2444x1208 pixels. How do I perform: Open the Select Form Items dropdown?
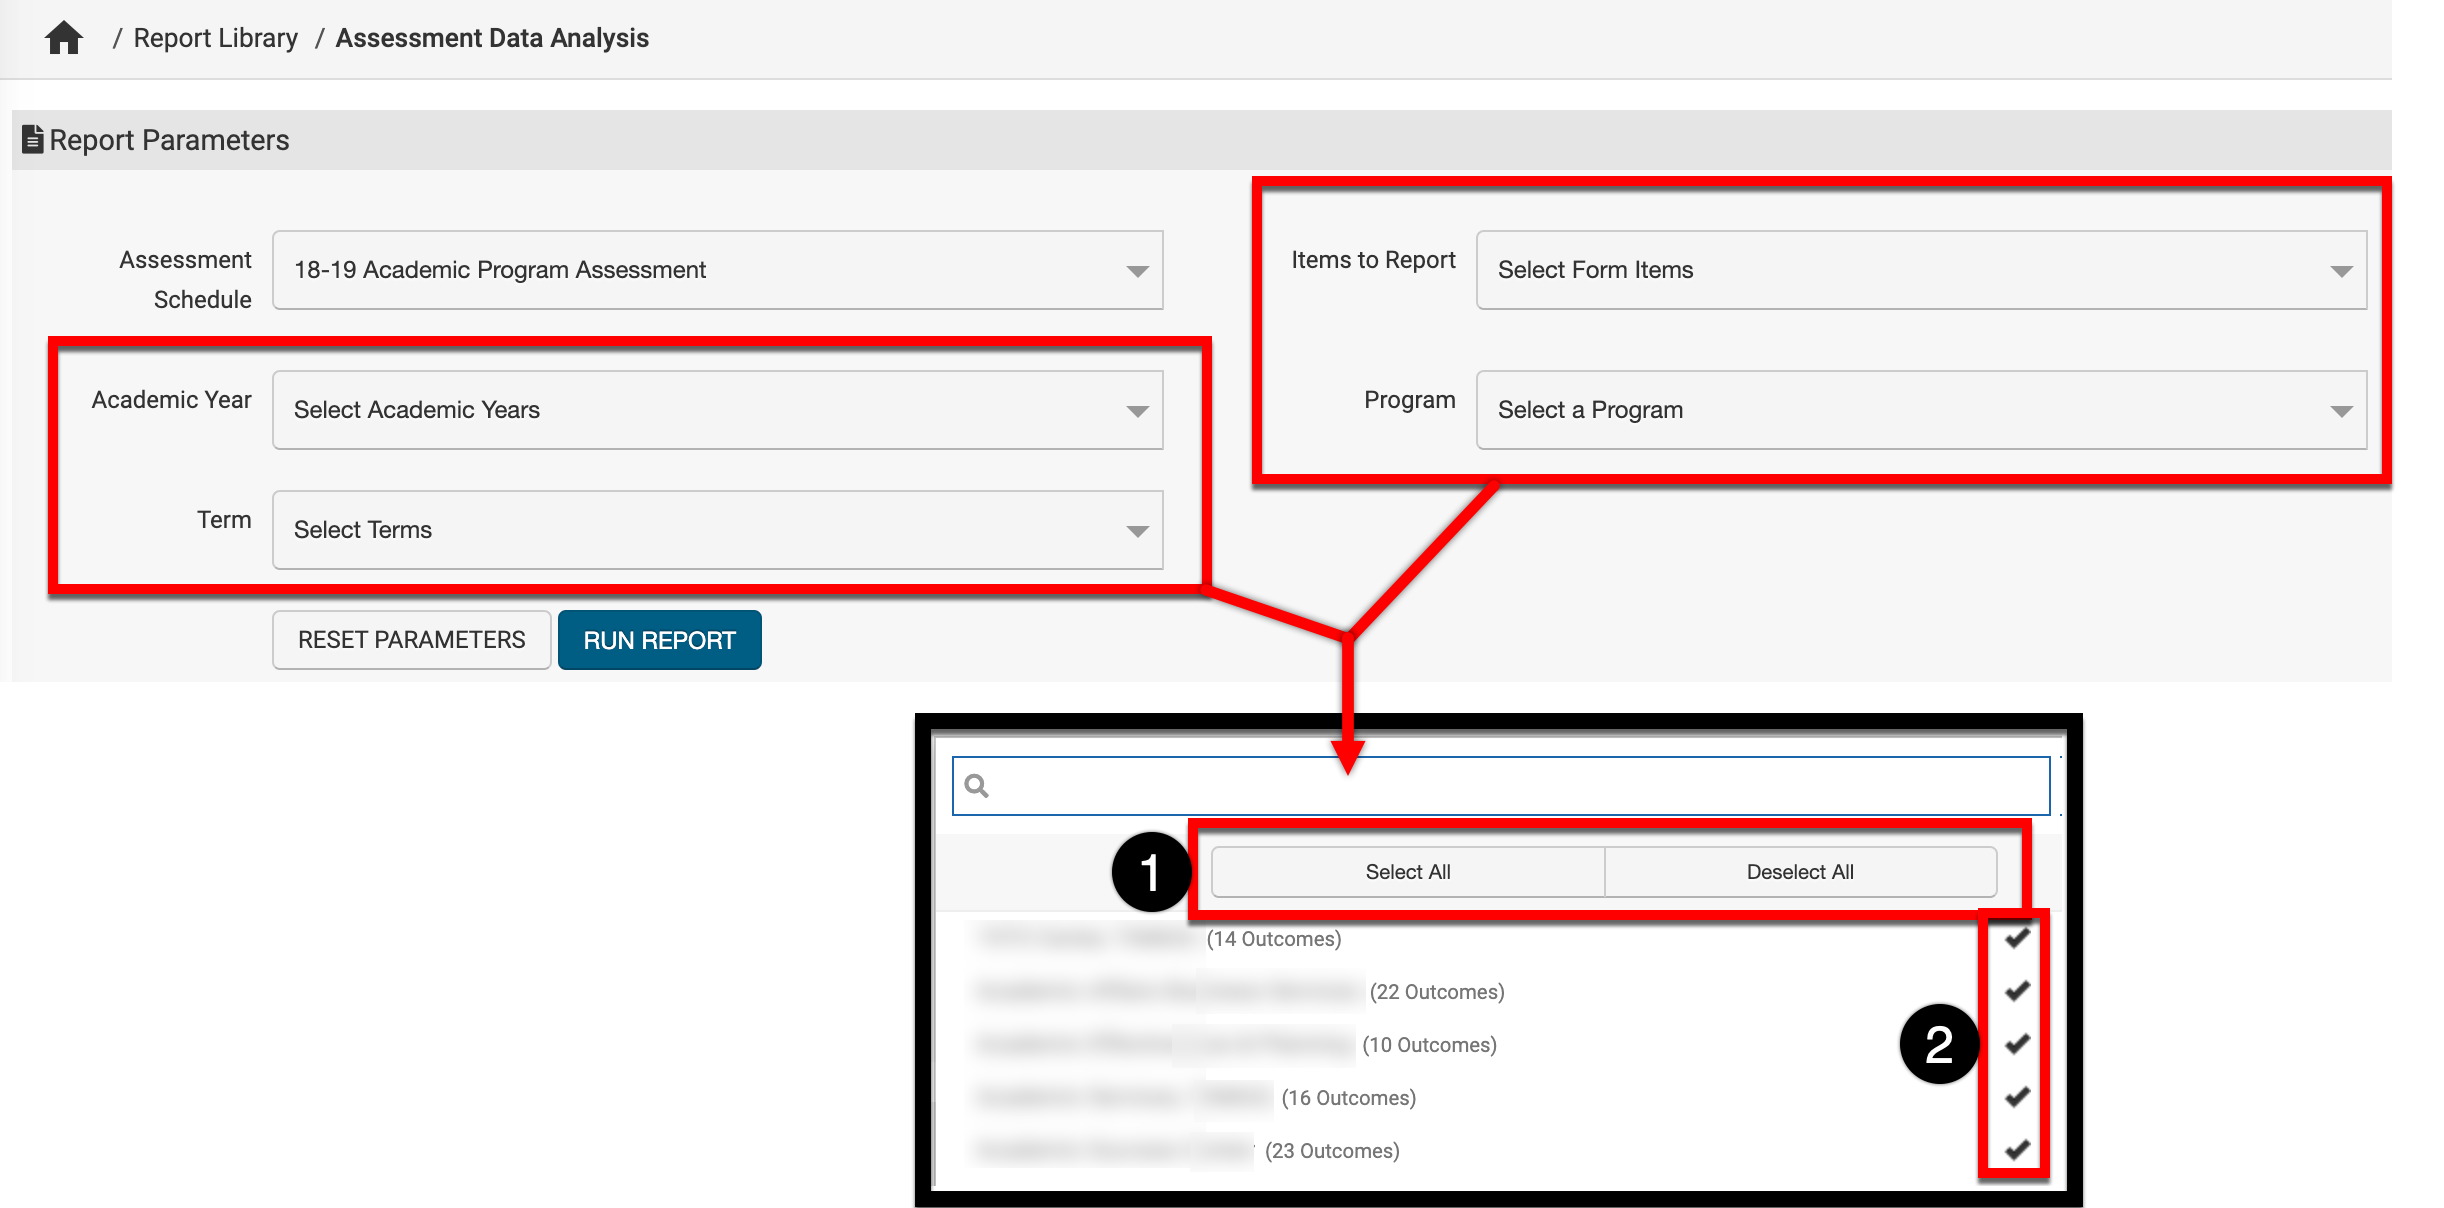click(x=1920, y=270)
